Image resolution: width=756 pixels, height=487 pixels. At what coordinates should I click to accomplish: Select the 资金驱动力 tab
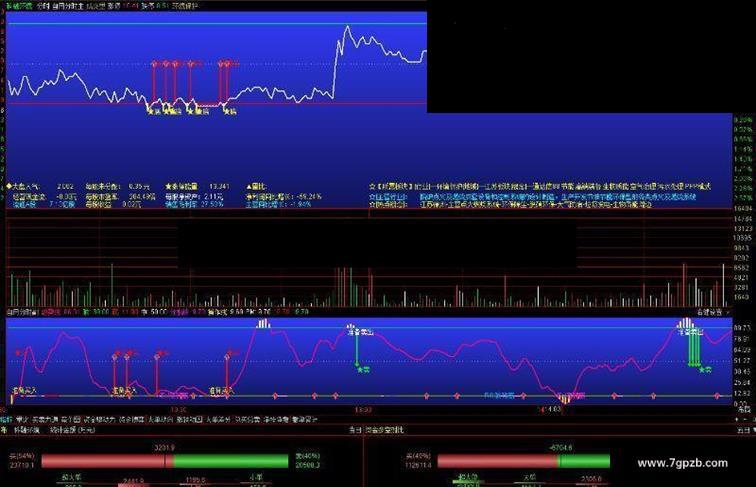(x=100, y=420)
